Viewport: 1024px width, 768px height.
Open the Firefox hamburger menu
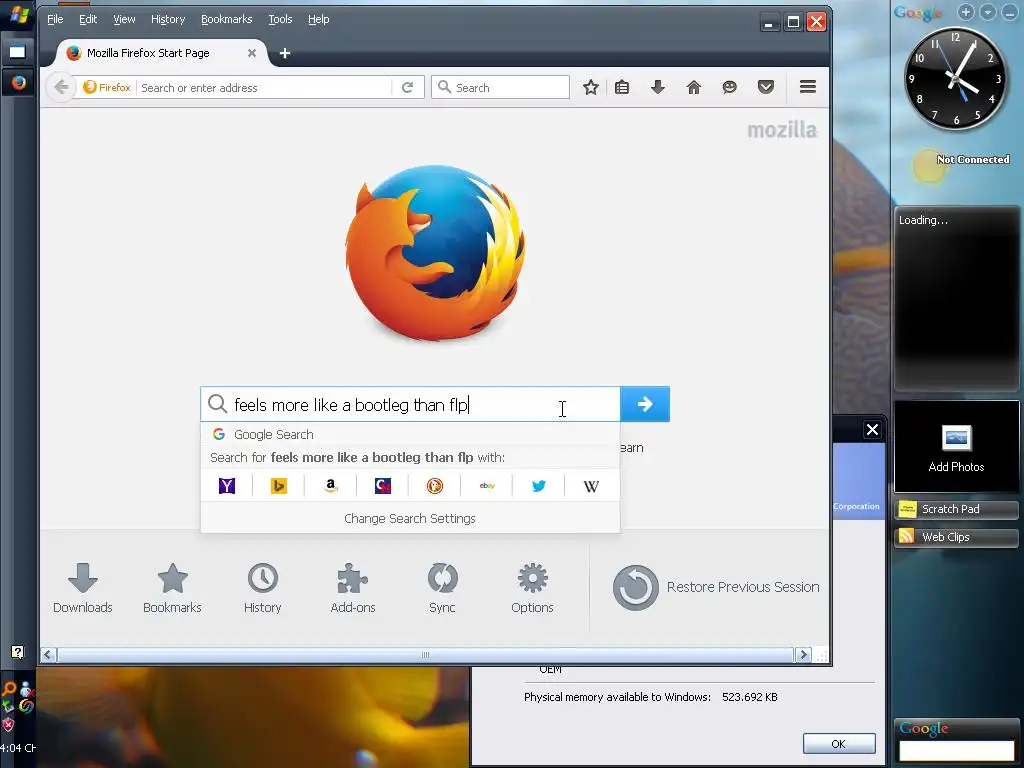tap(808, 87)
